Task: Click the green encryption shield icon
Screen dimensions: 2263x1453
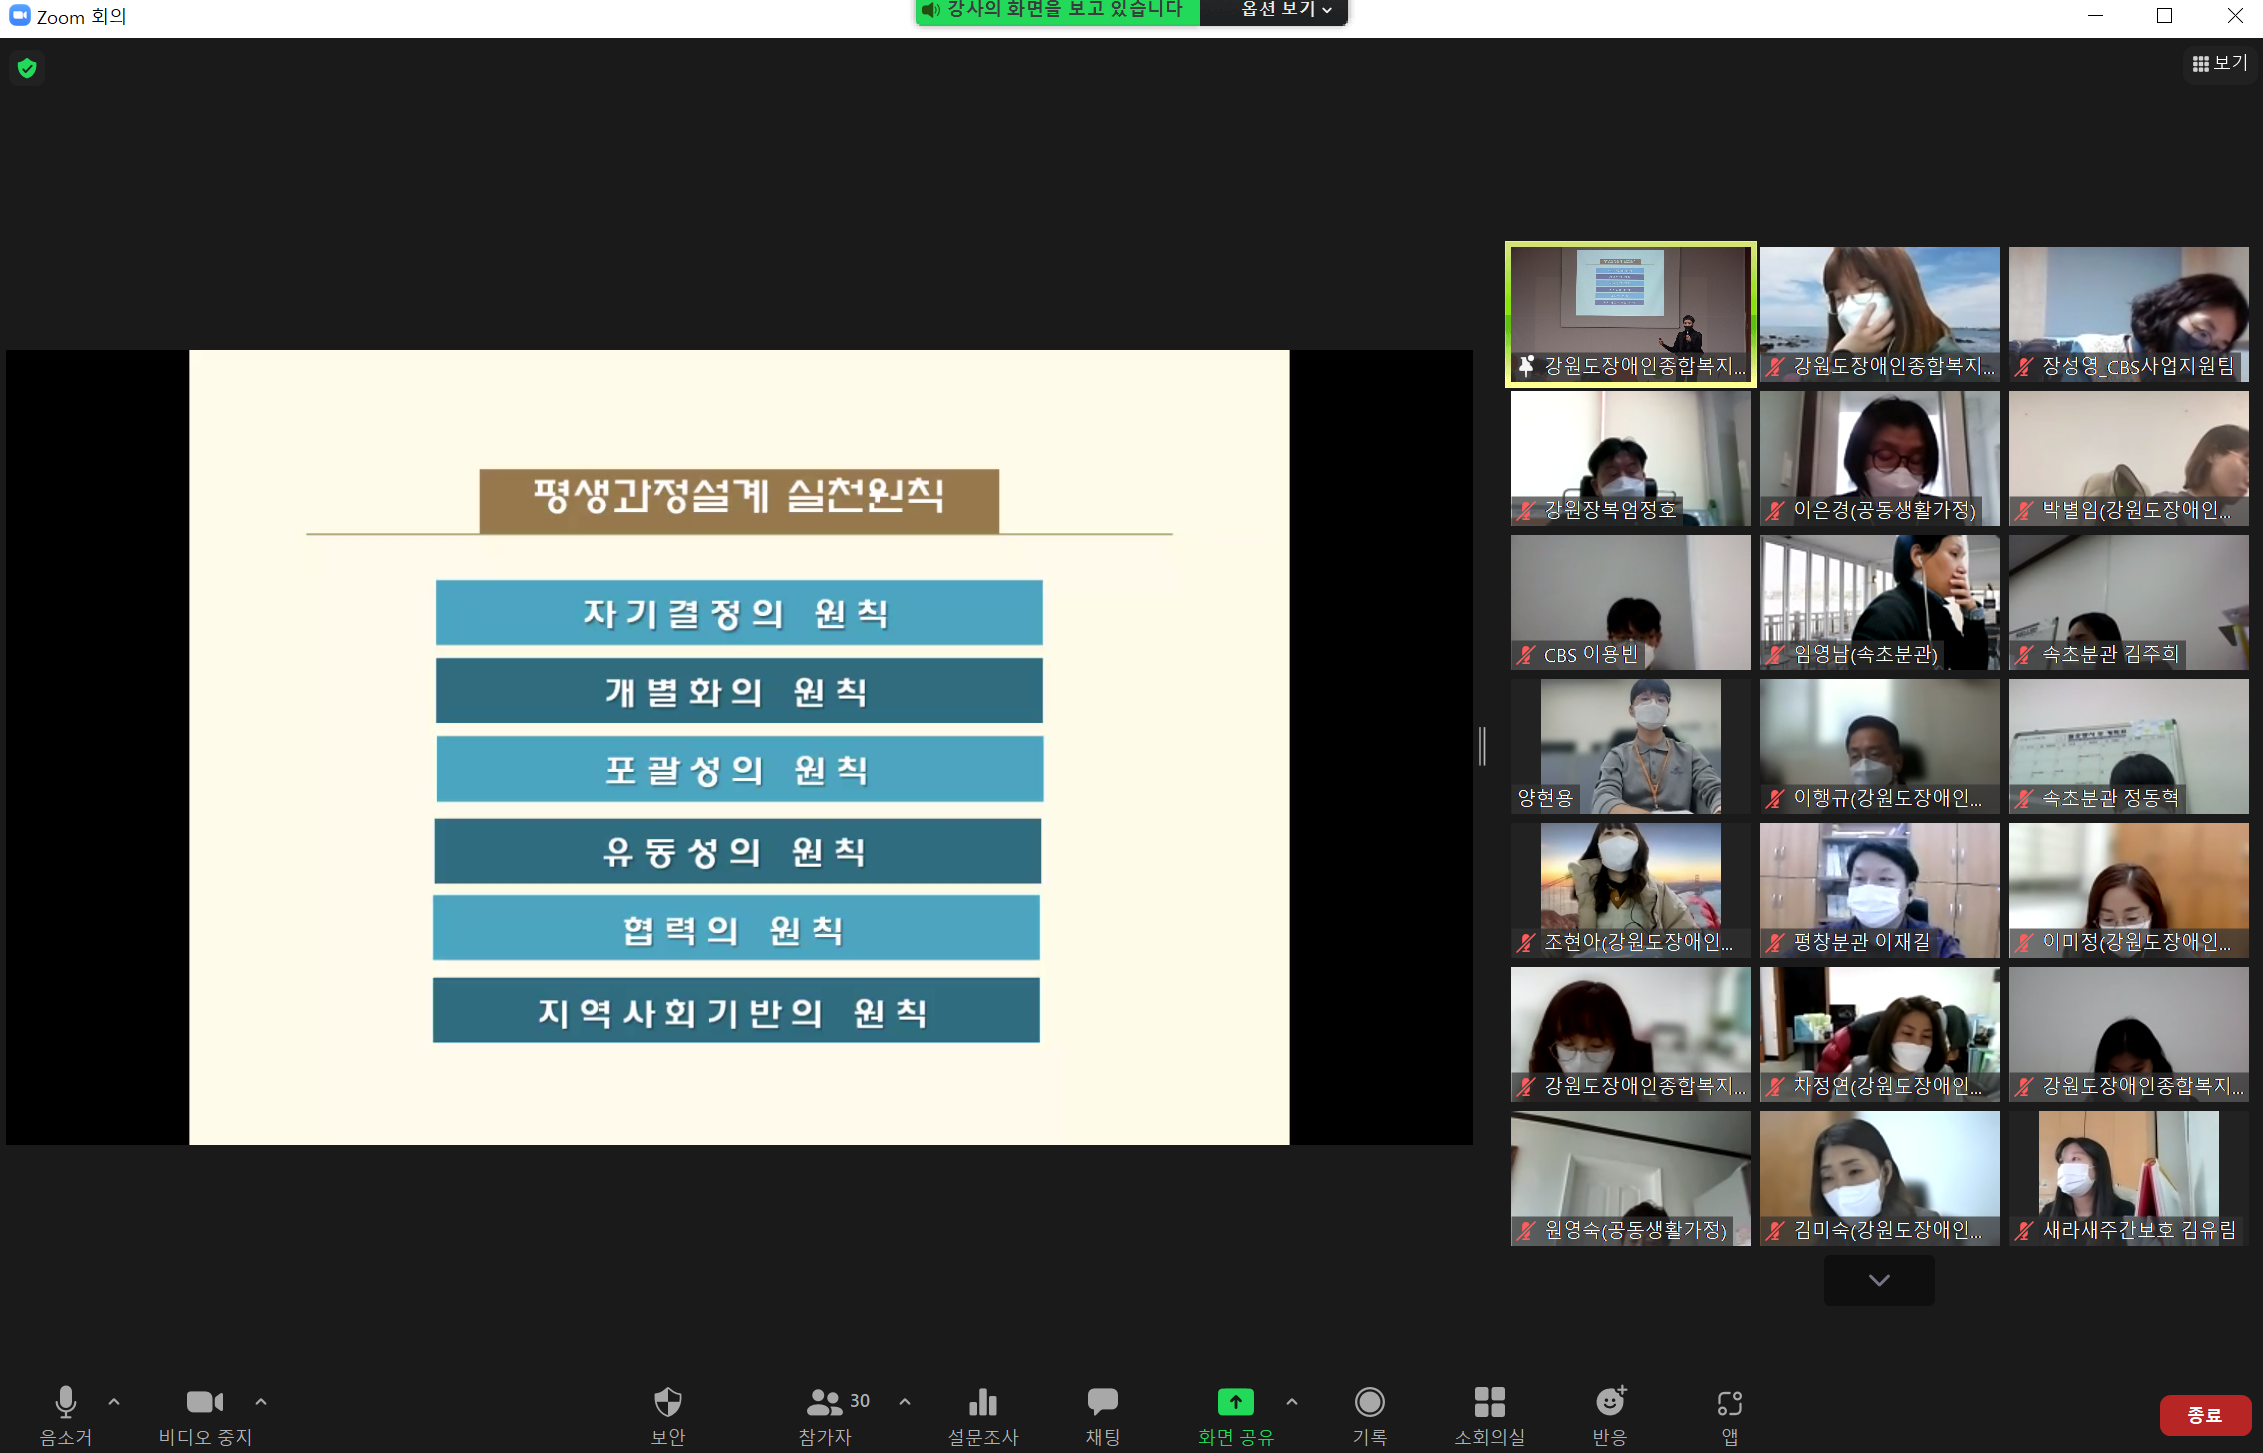Action: pos(27,68)
